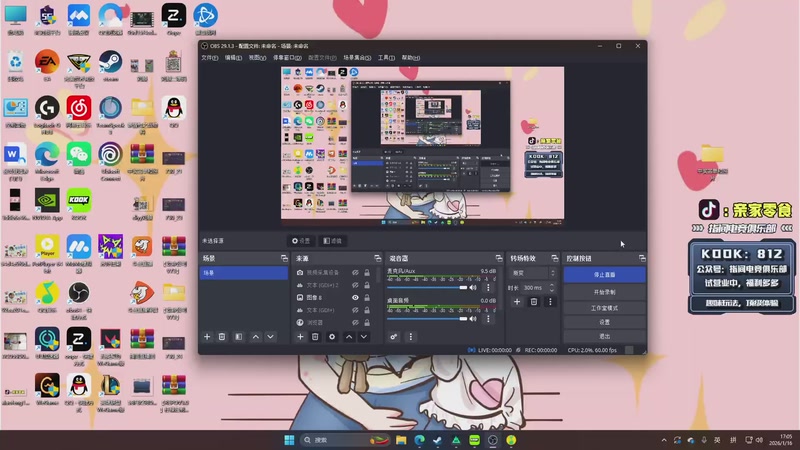Add a new source with the Sources plus icon
The image size is (800, 450).
301,337
